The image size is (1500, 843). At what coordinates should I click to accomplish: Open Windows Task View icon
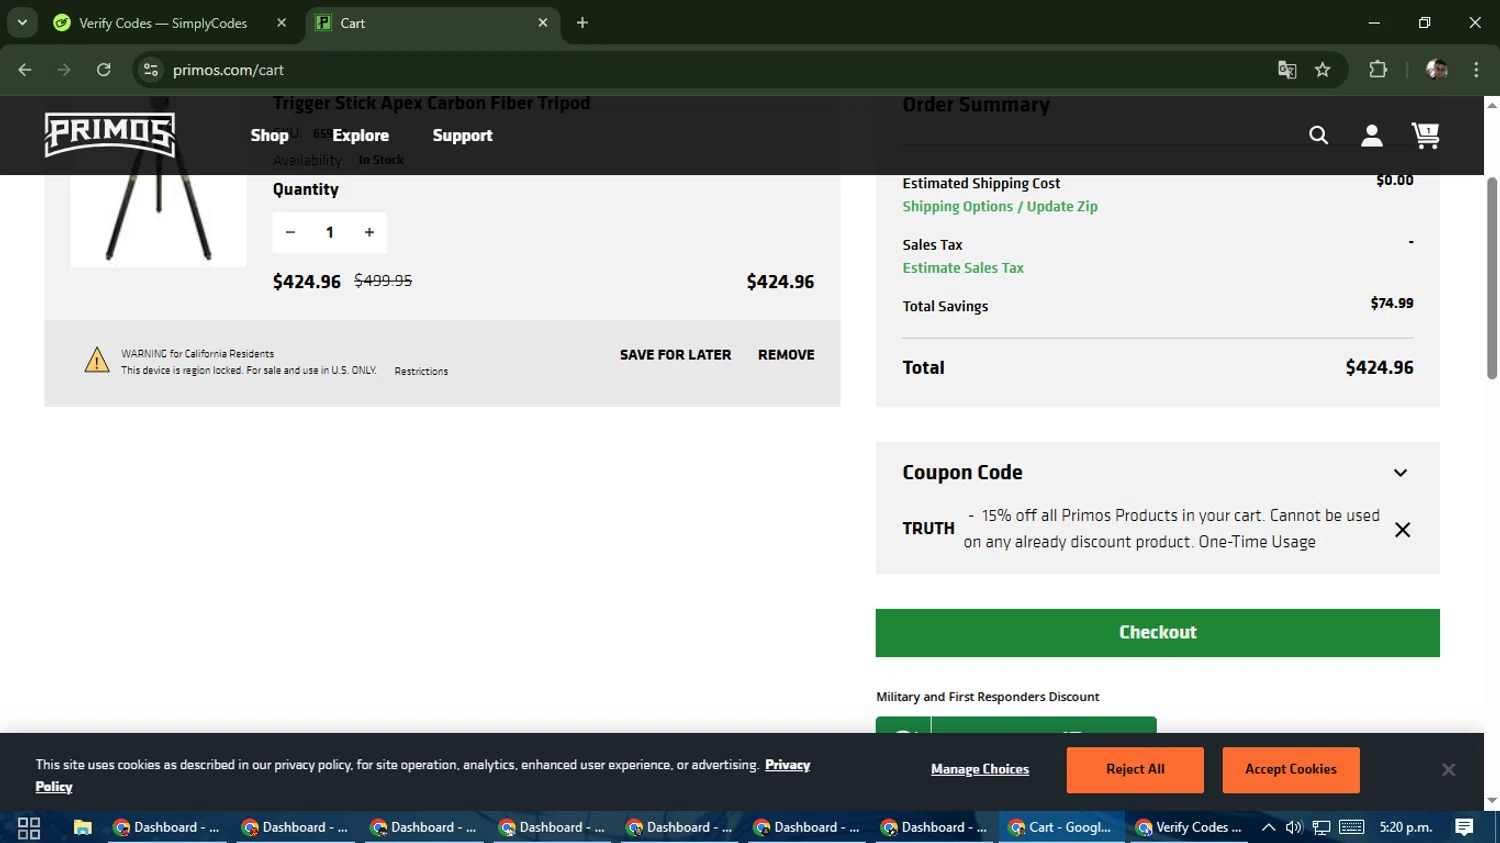click(x=29, y=827)
